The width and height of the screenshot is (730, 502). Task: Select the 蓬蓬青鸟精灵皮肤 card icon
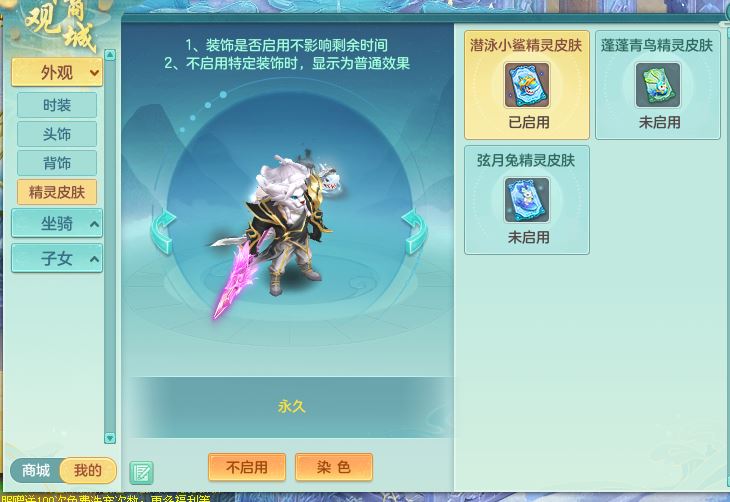658,85
